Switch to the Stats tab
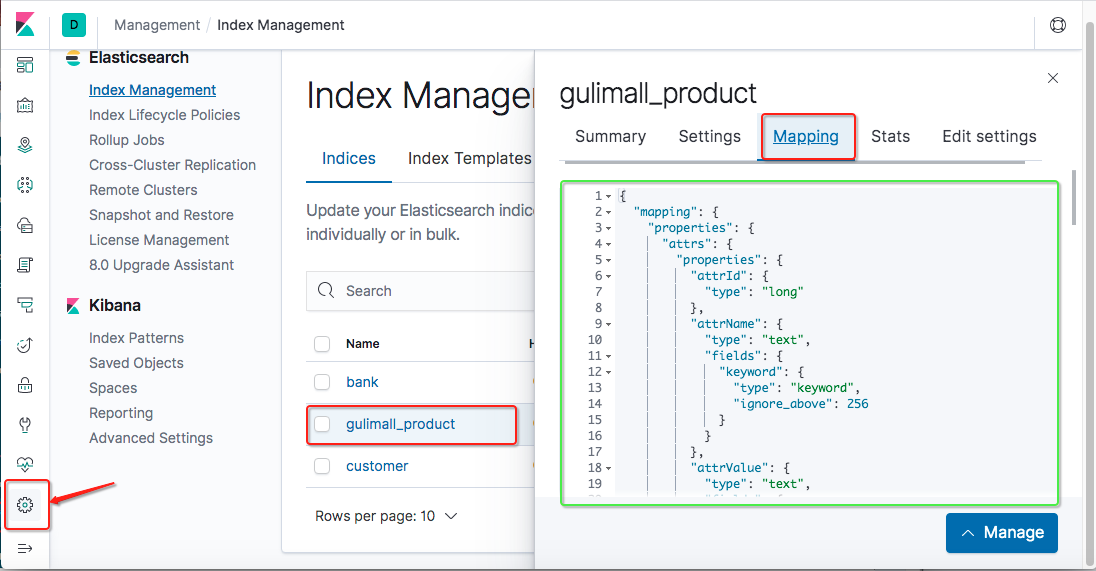Viewport: 1096px width, 571px height. 890,136
